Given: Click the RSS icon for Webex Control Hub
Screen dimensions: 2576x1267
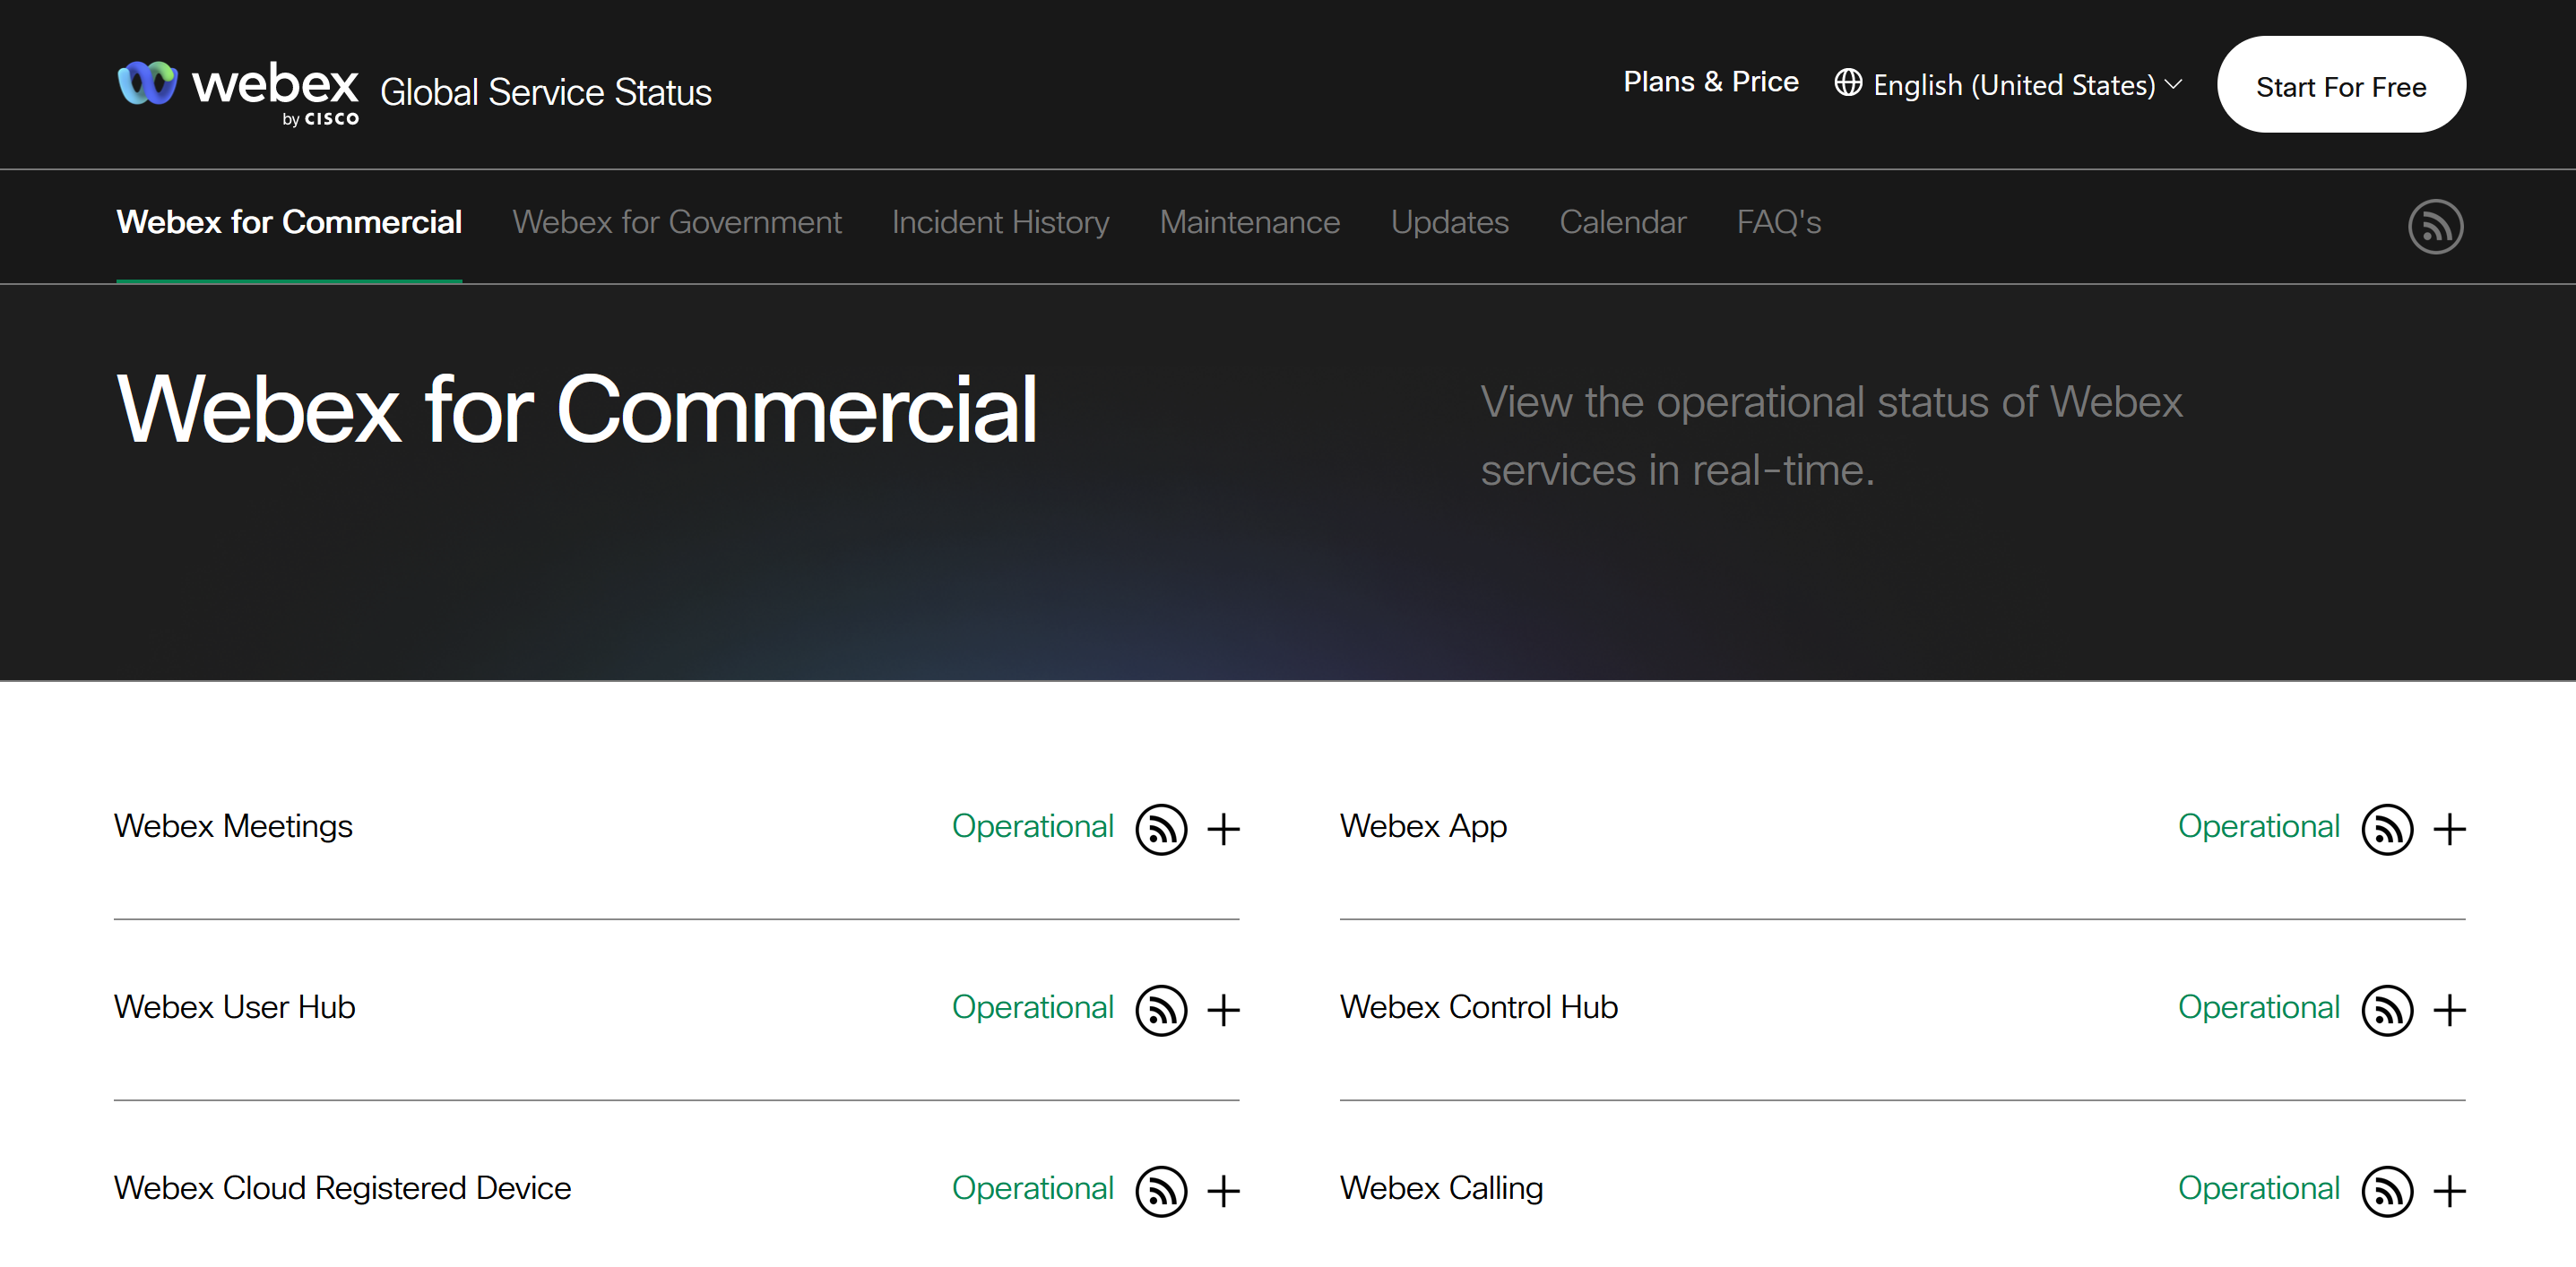Looking at the screenshot, I should coord(2387,1010).
